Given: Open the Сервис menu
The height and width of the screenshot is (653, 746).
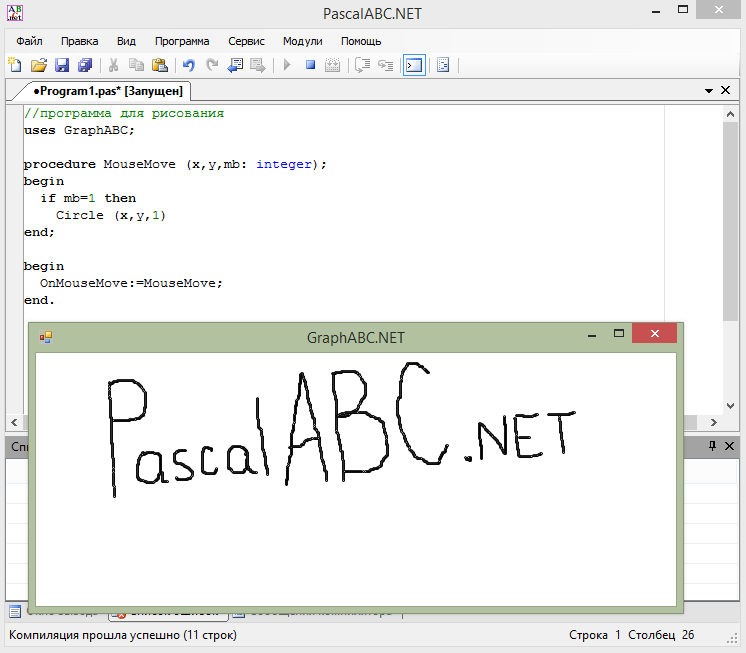Looking at the screenshot, I should point(246,41).
